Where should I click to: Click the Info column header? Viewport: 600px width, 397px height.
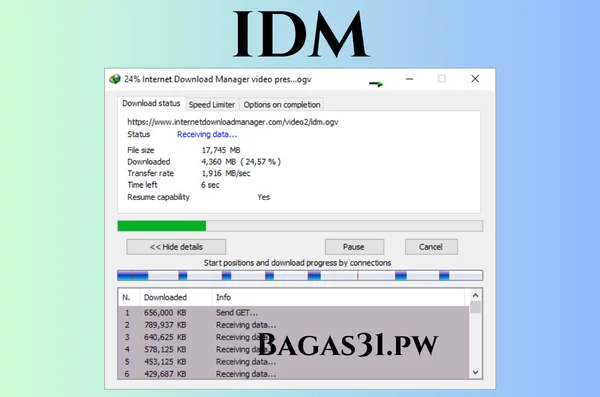point(339,297)
